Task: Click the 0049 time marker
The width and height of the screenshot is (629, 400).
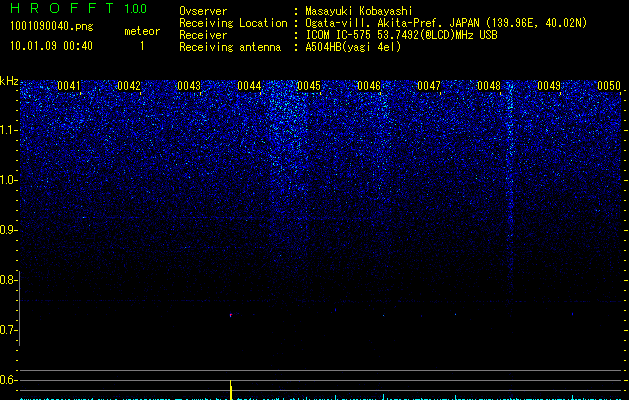Action: pos(549,86)
